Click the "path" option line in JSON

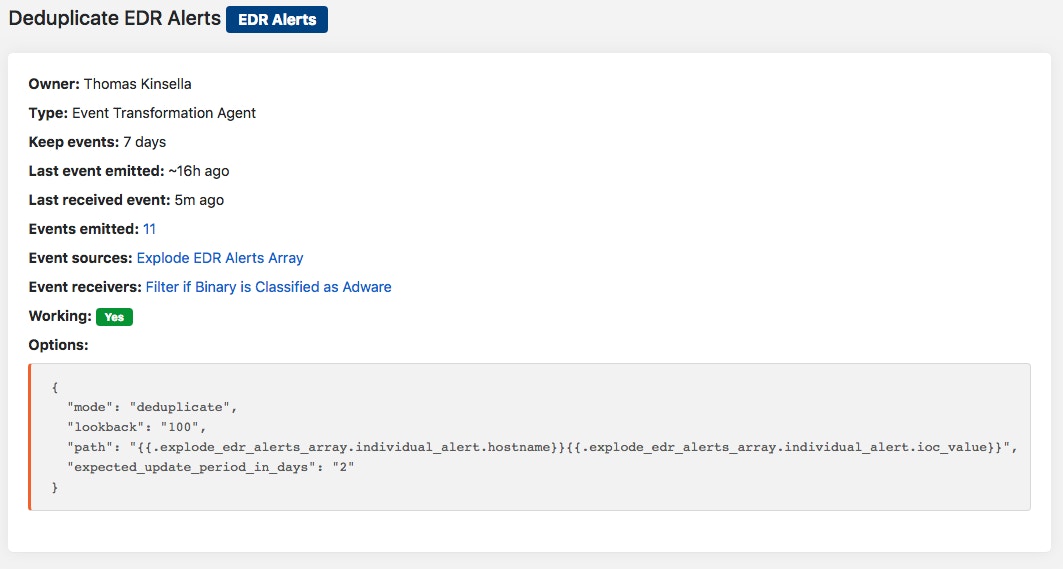tap(540, 447)
